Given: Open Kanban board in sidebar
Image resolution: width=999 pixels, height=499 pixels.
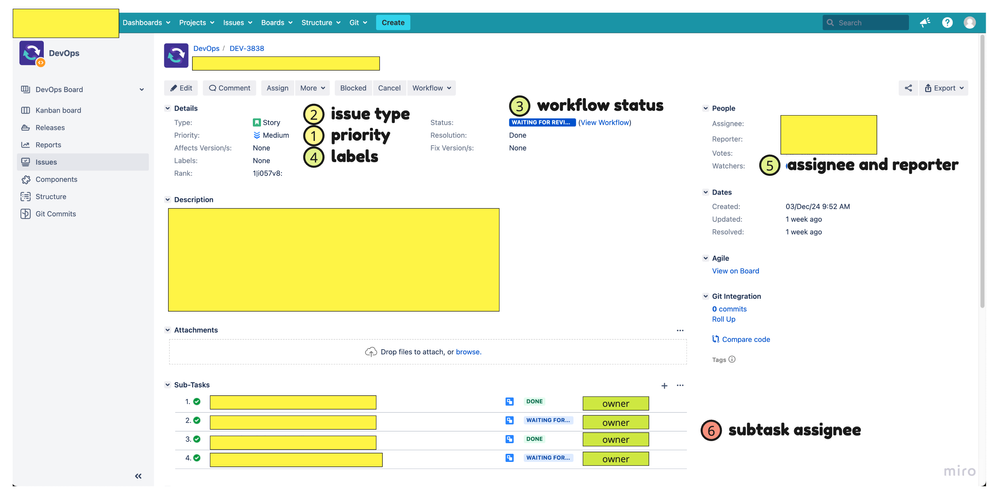Looking at the screenshot, I should [x=58, y=110].
